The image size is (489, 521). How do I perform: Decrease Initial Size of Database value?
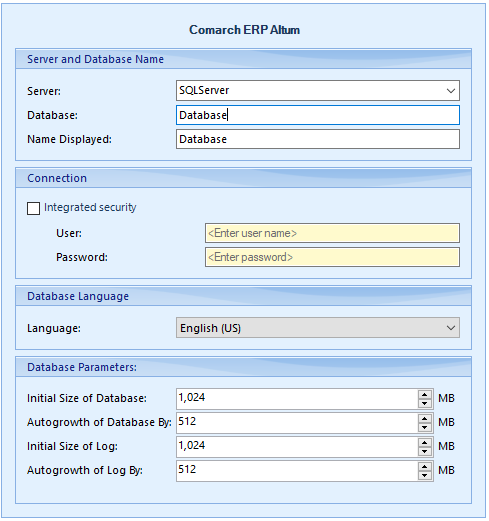click(x=424, y=403)
